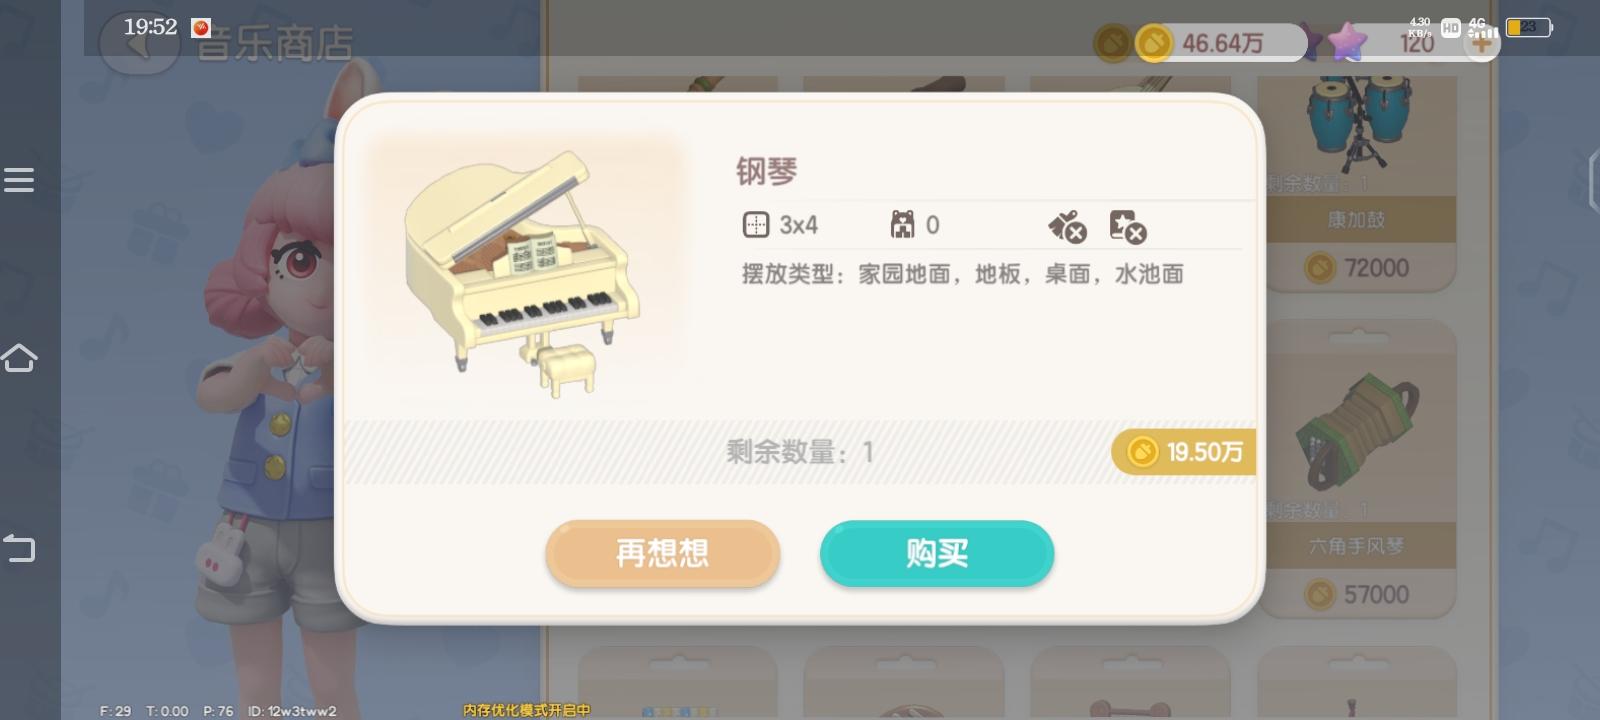Tap the return arrow icon on left edge
Screen dimensions: 1600x720
(x=19, y=547)
